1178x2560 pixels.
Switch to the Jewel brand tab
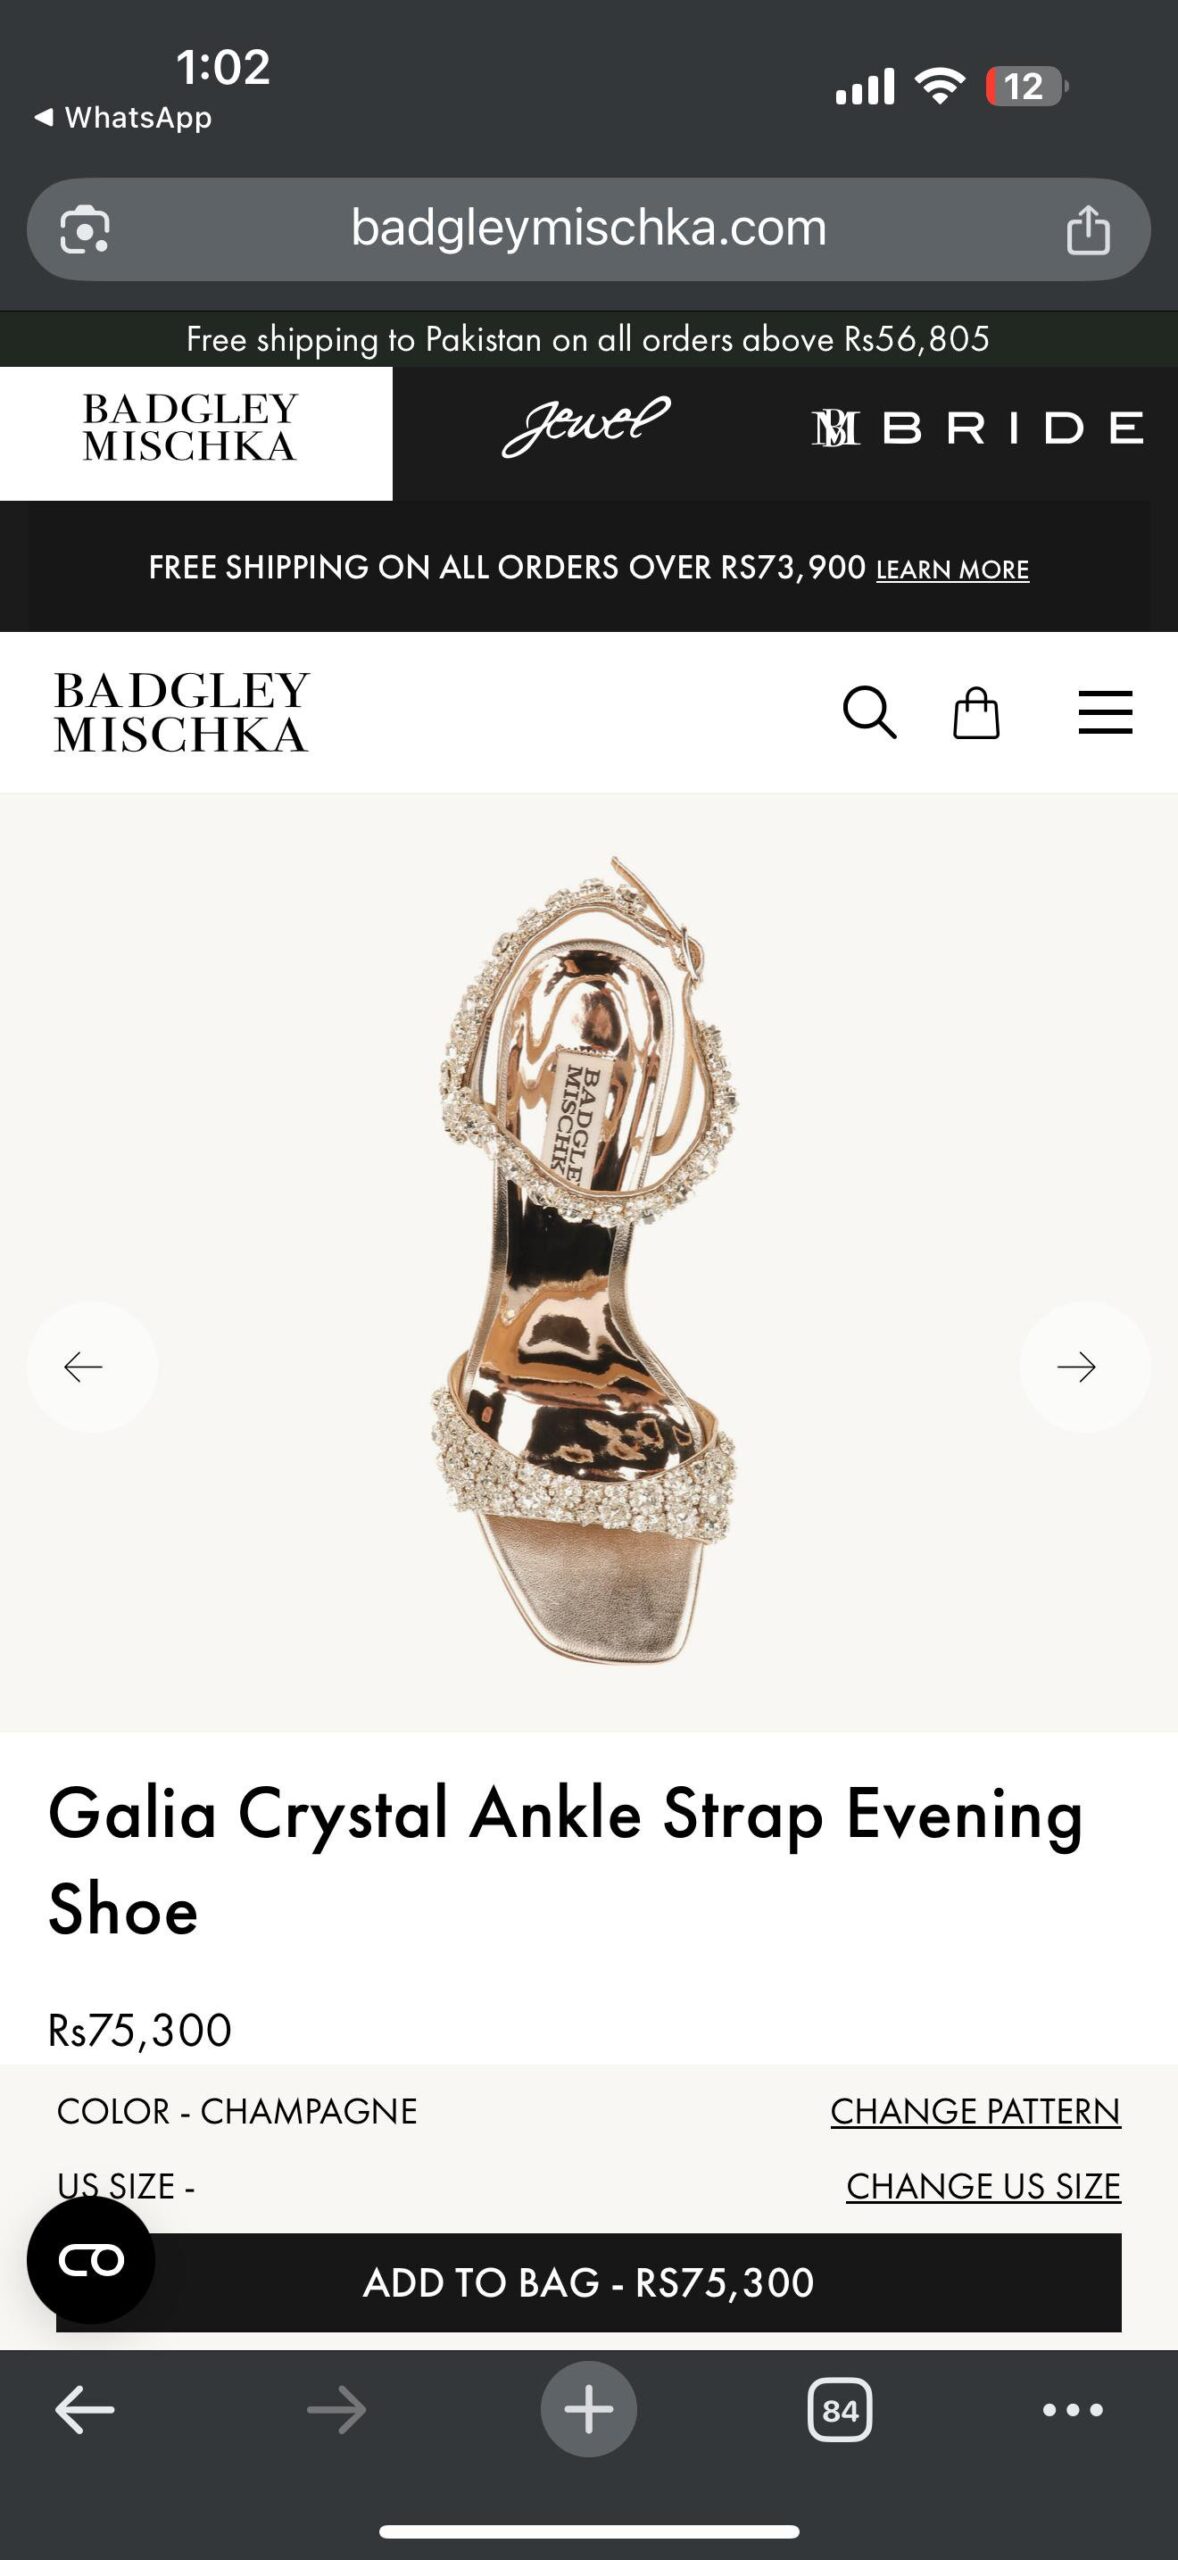pos(586,427)
